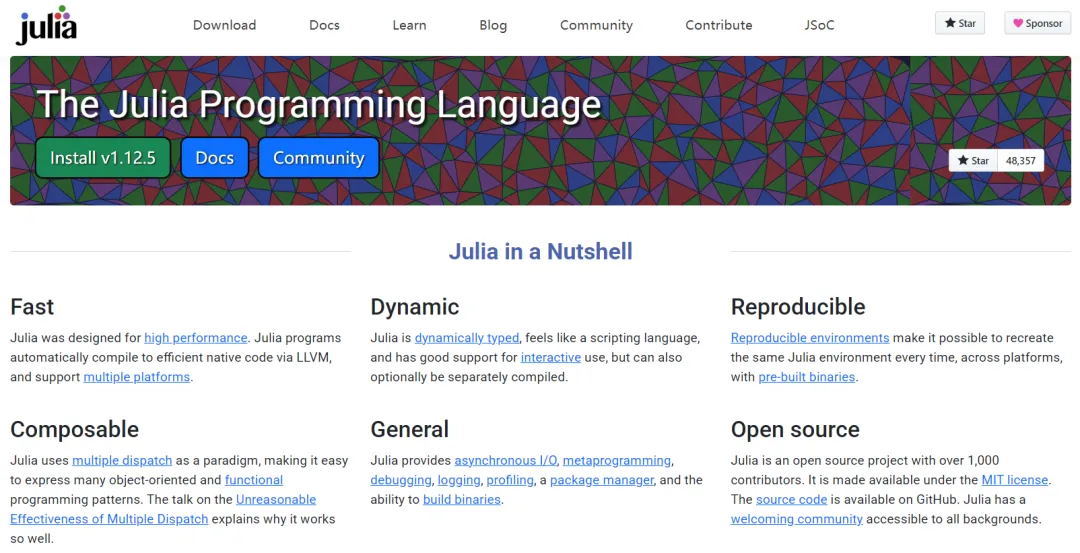Open the JSoC navigation item
This screenshot has height=553, width=1080.
(x=819, y=25)
